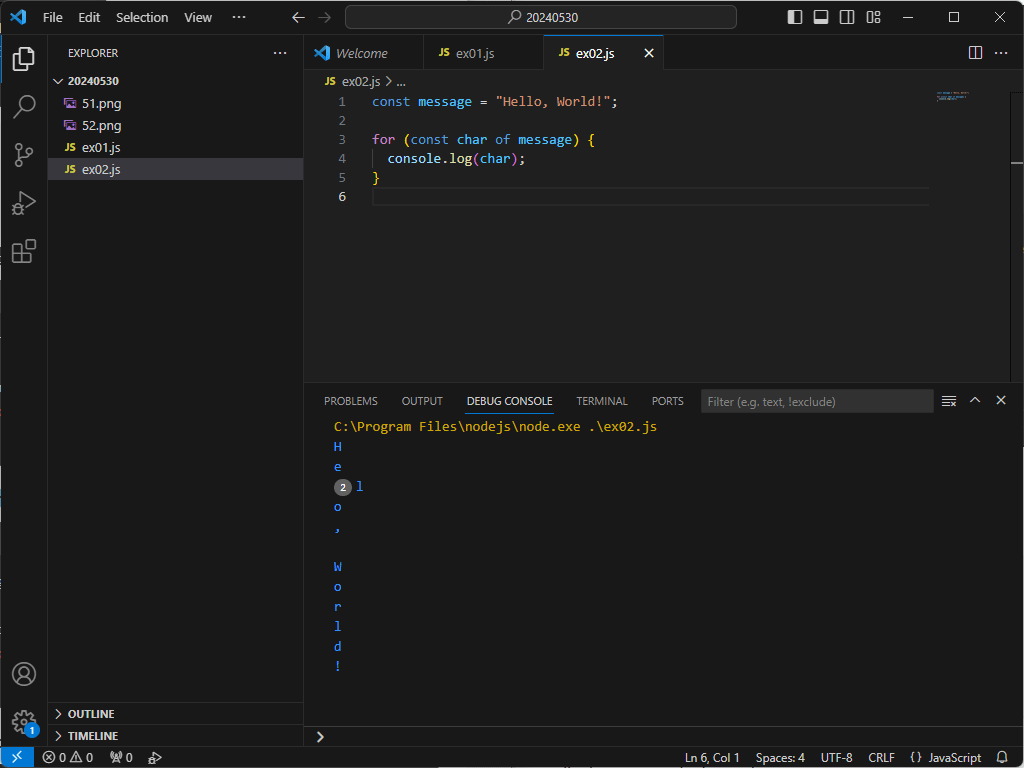Screen dimensions: 1024x768
Task: Go forward with the right arrow
Action: point(325,18)
